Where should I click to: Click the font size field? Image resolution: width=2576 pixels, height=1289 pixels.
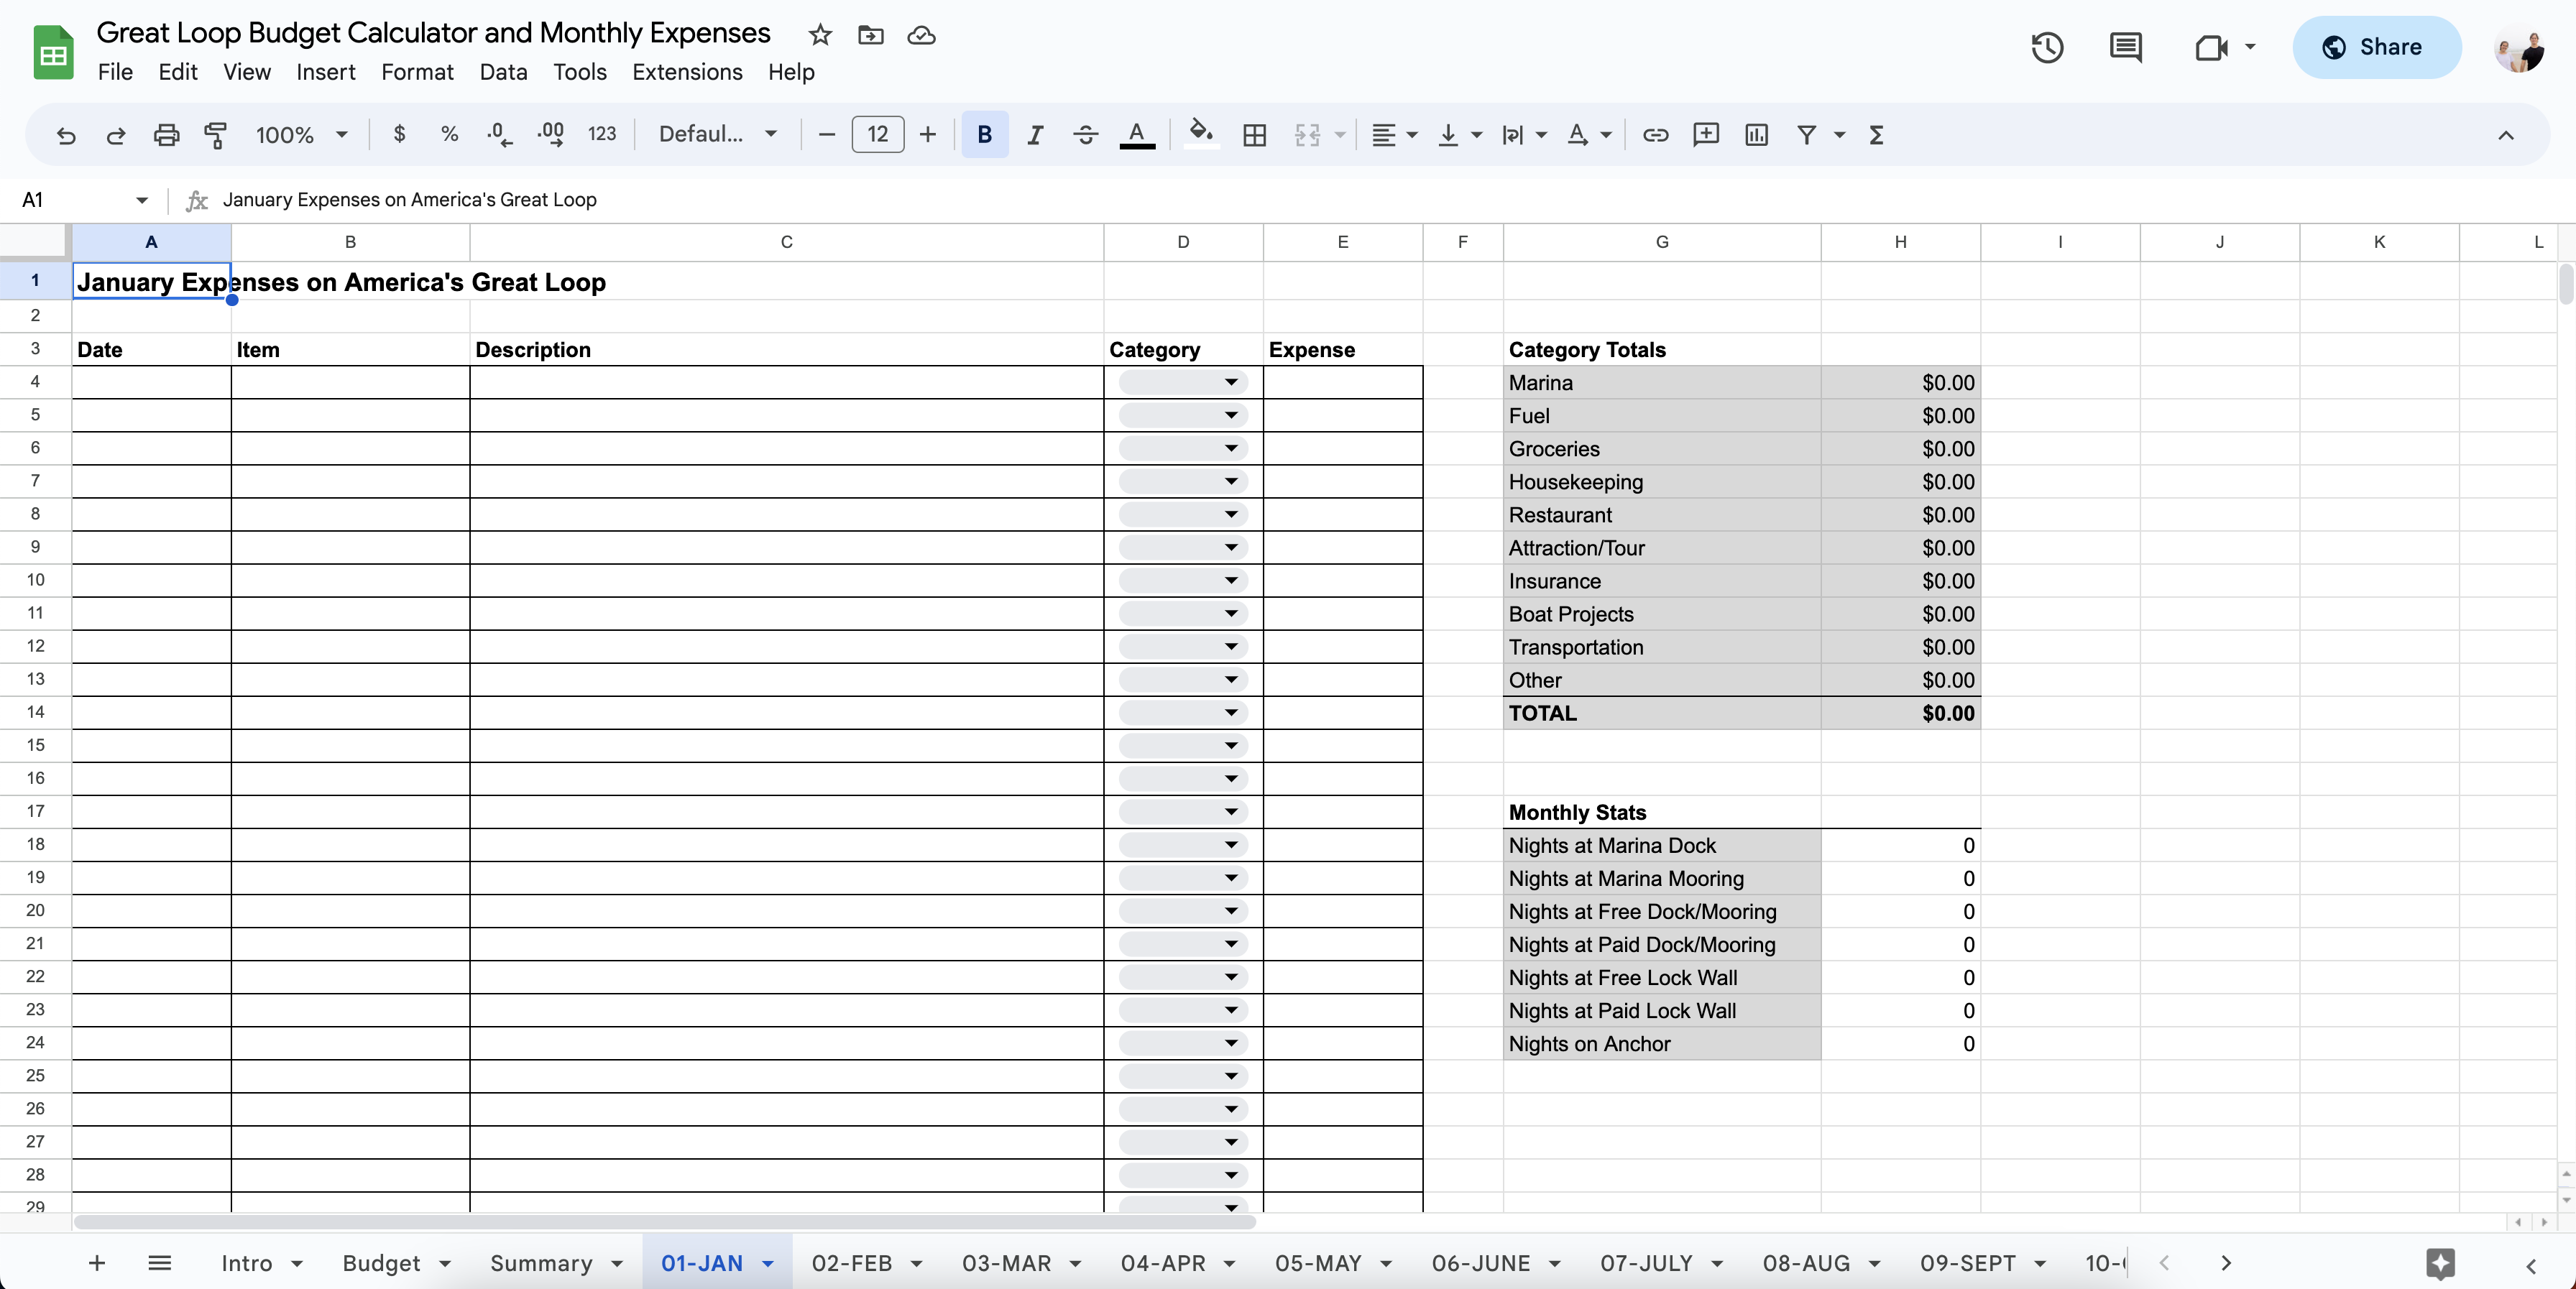click(x=877, y=135)
